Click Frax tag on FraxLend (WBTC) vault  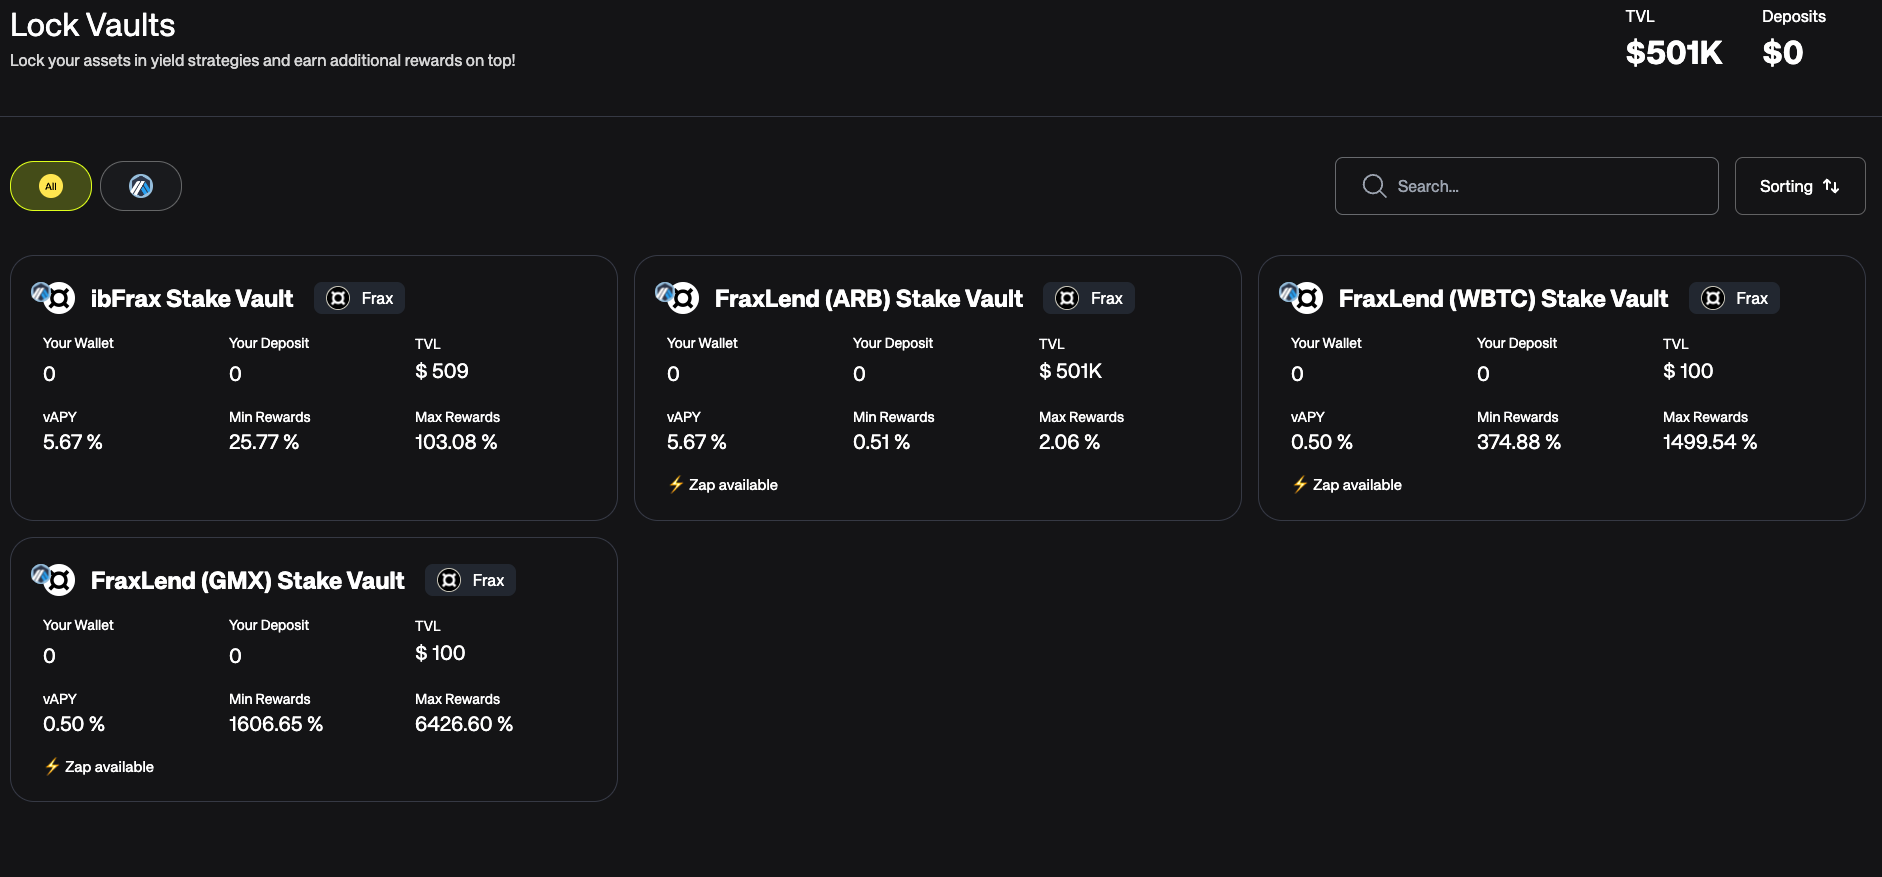click(1734, 298)
